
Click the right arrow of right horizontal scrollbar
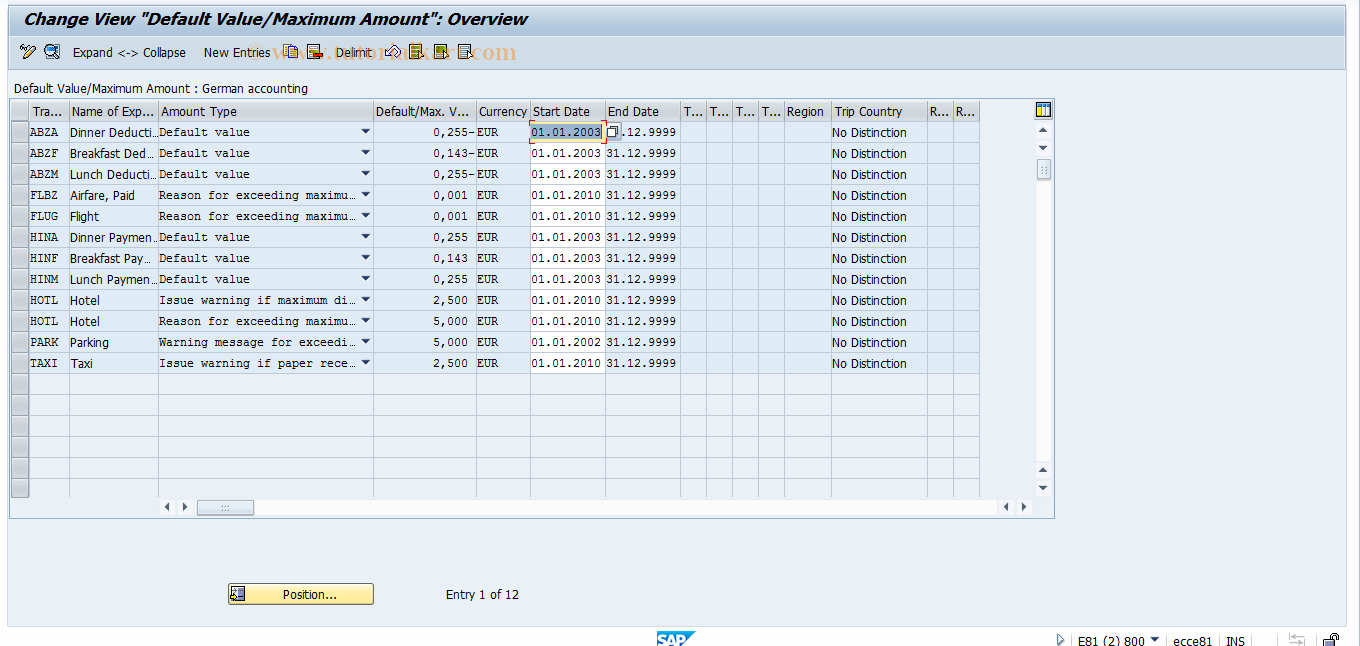coord(1023,508)
